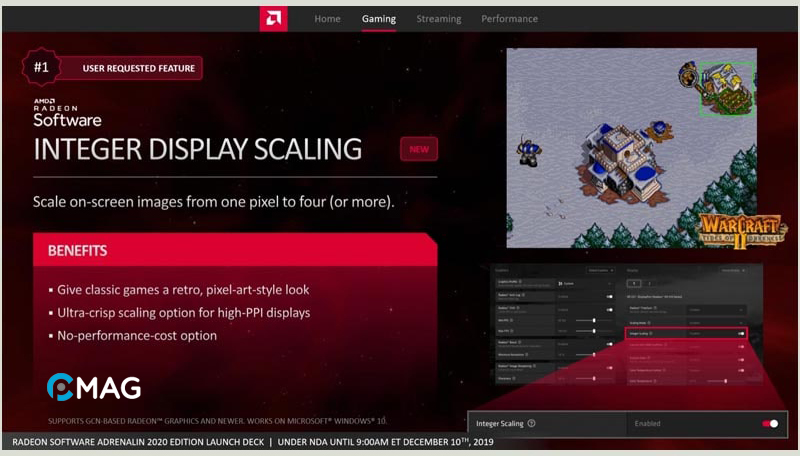The width and height of the screenshot is (800, 456).
Task: Open the Global Graphics dropdown
Action: [601, 270]
